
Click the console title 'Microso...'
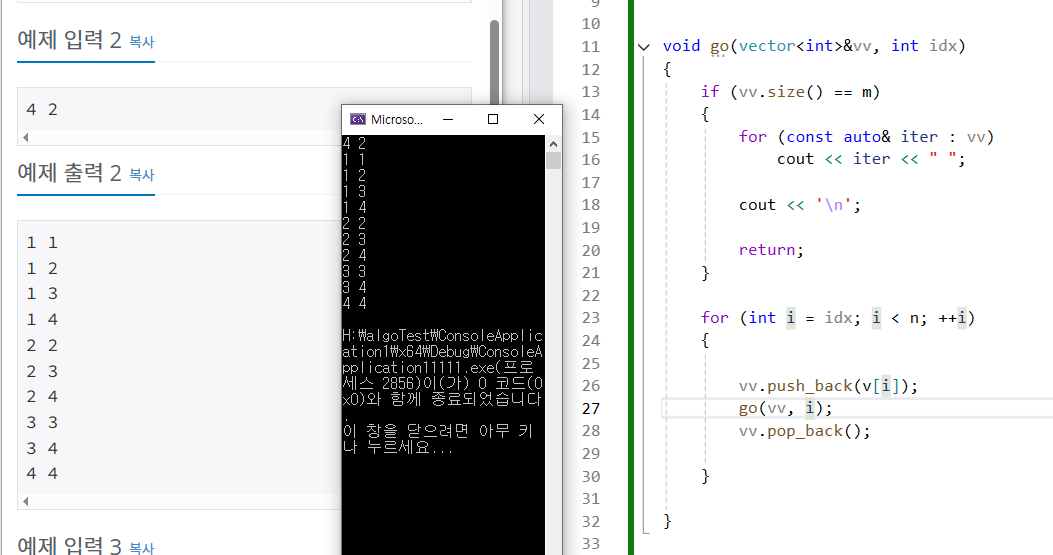pyautogui.click(x=397, y=120)
